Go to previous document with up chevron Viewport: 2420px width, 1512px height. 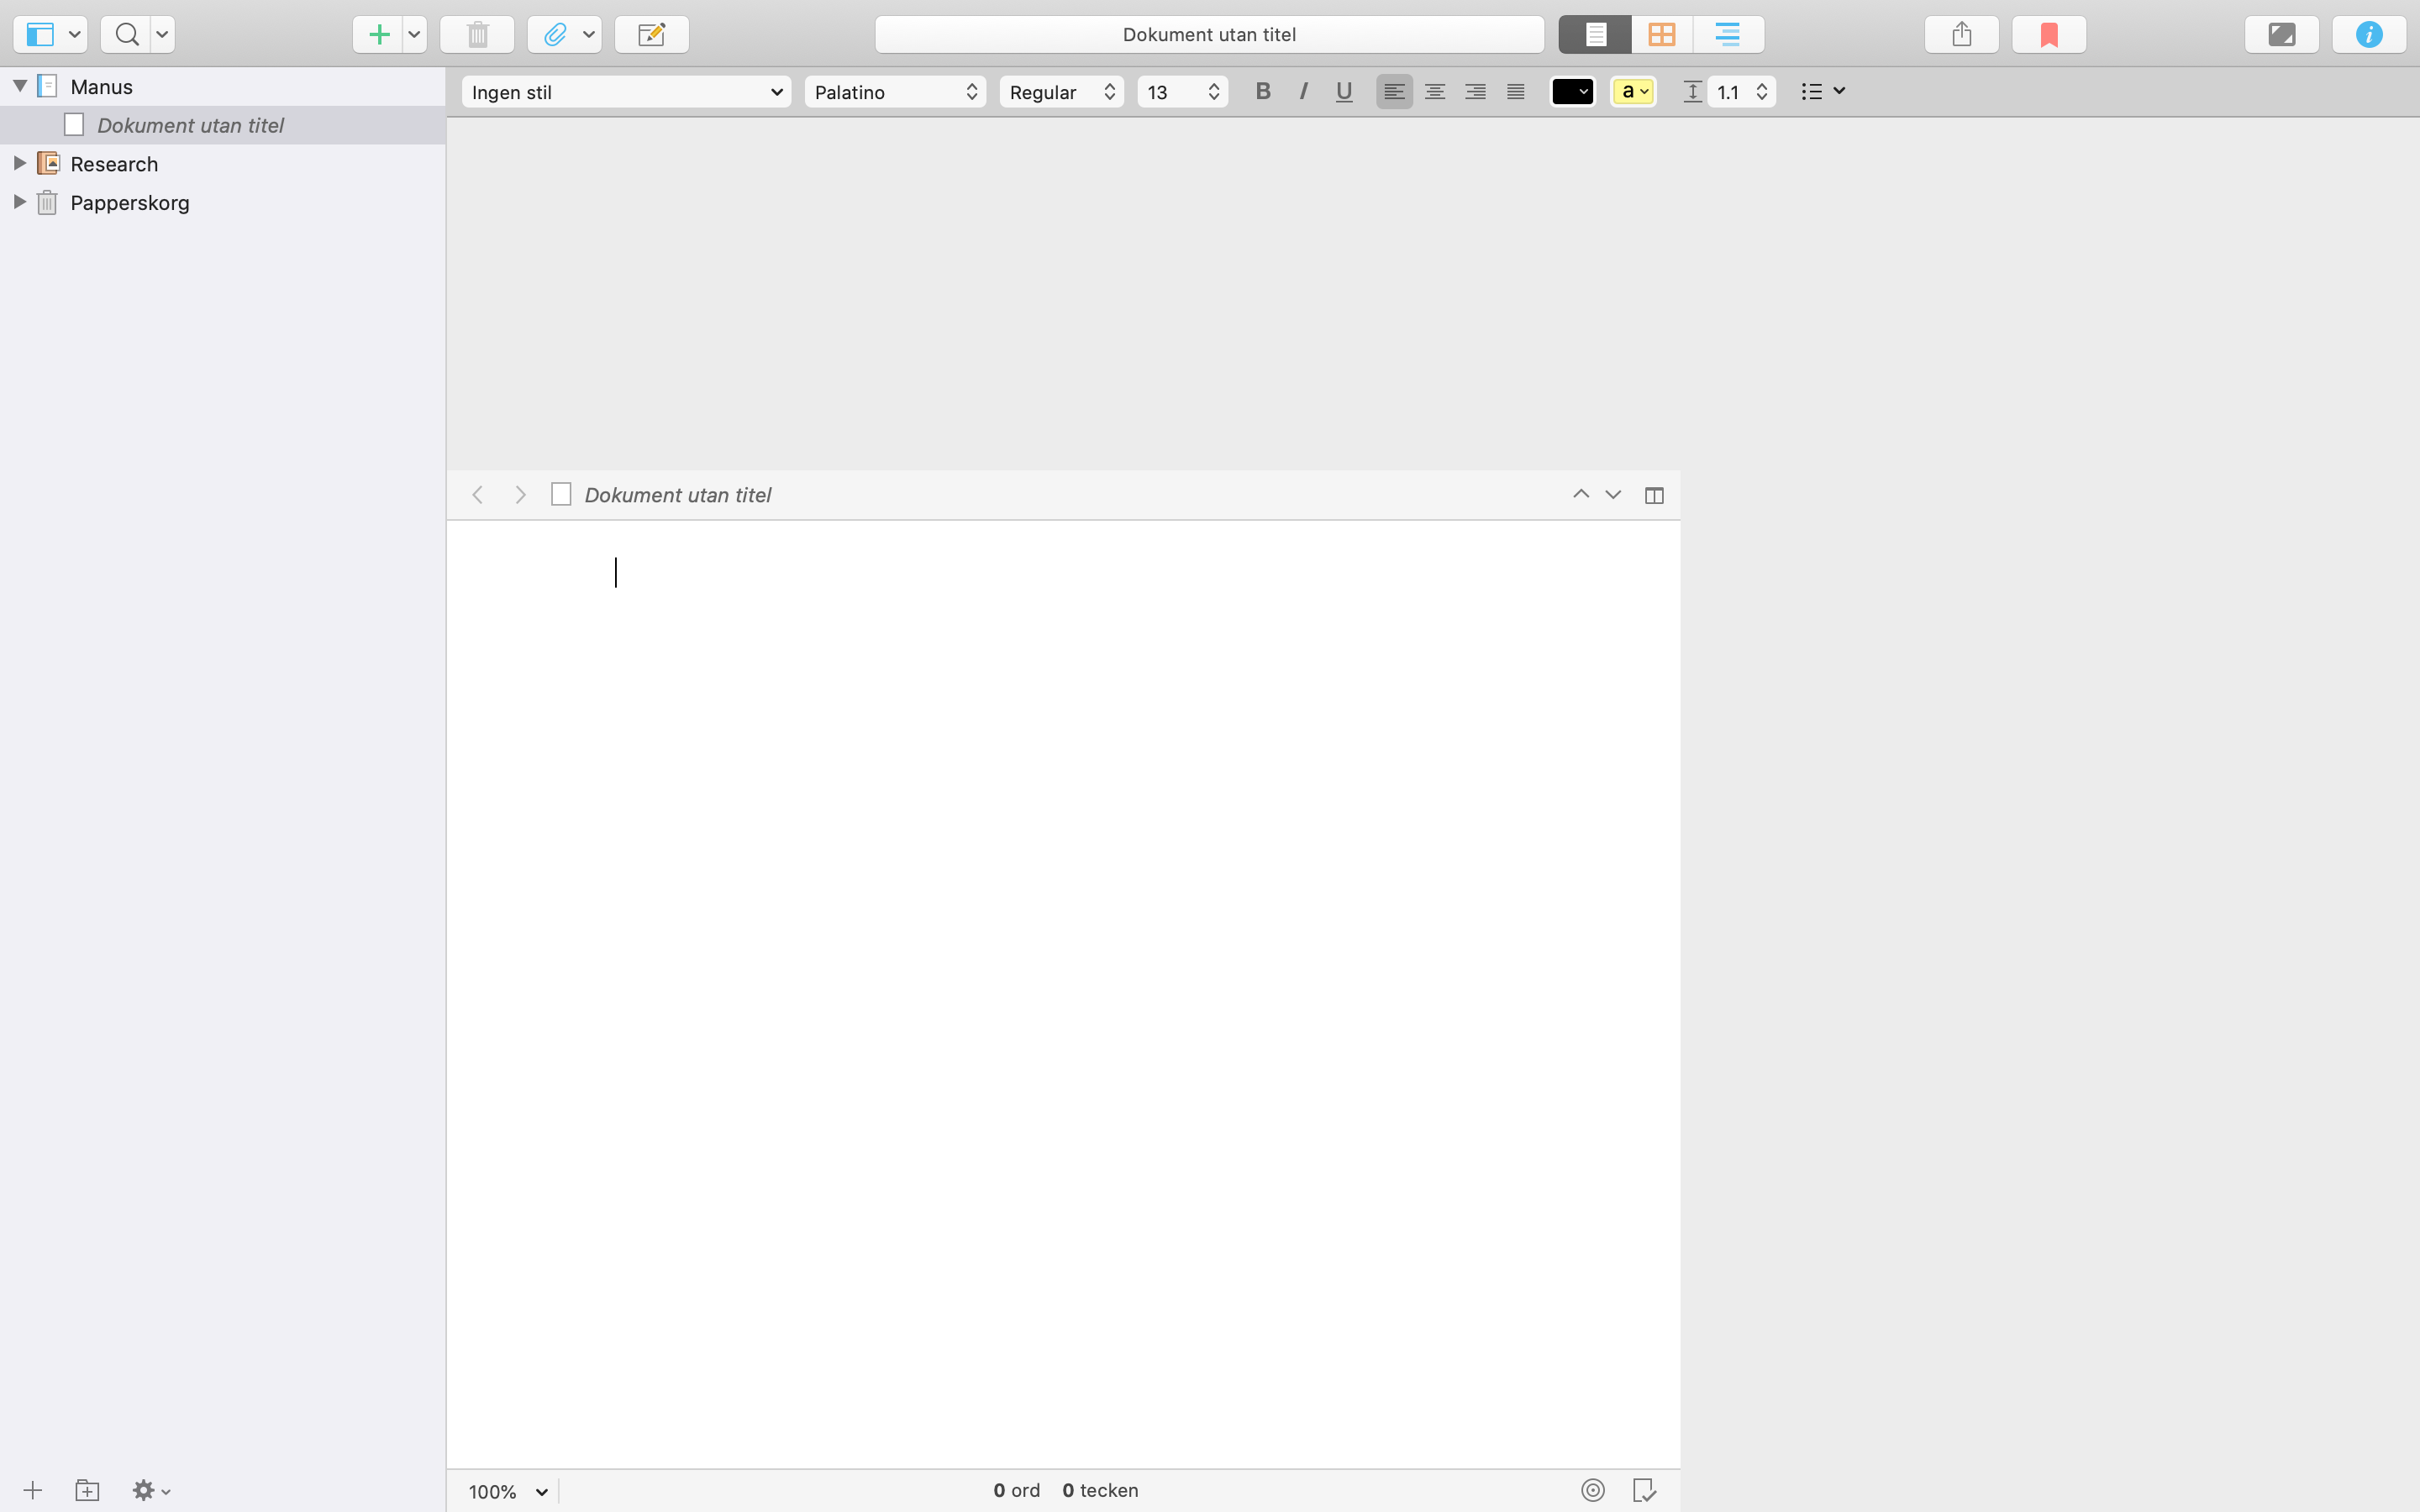(1581, 494)
